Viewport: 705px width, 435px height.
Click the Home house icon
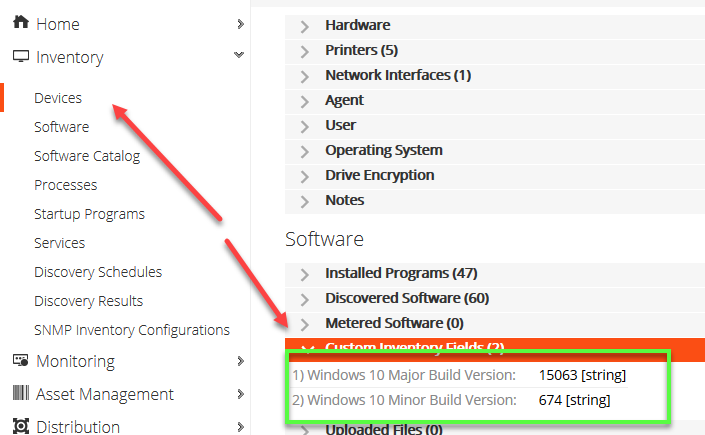pyautogui.click(x=20, y=24)
